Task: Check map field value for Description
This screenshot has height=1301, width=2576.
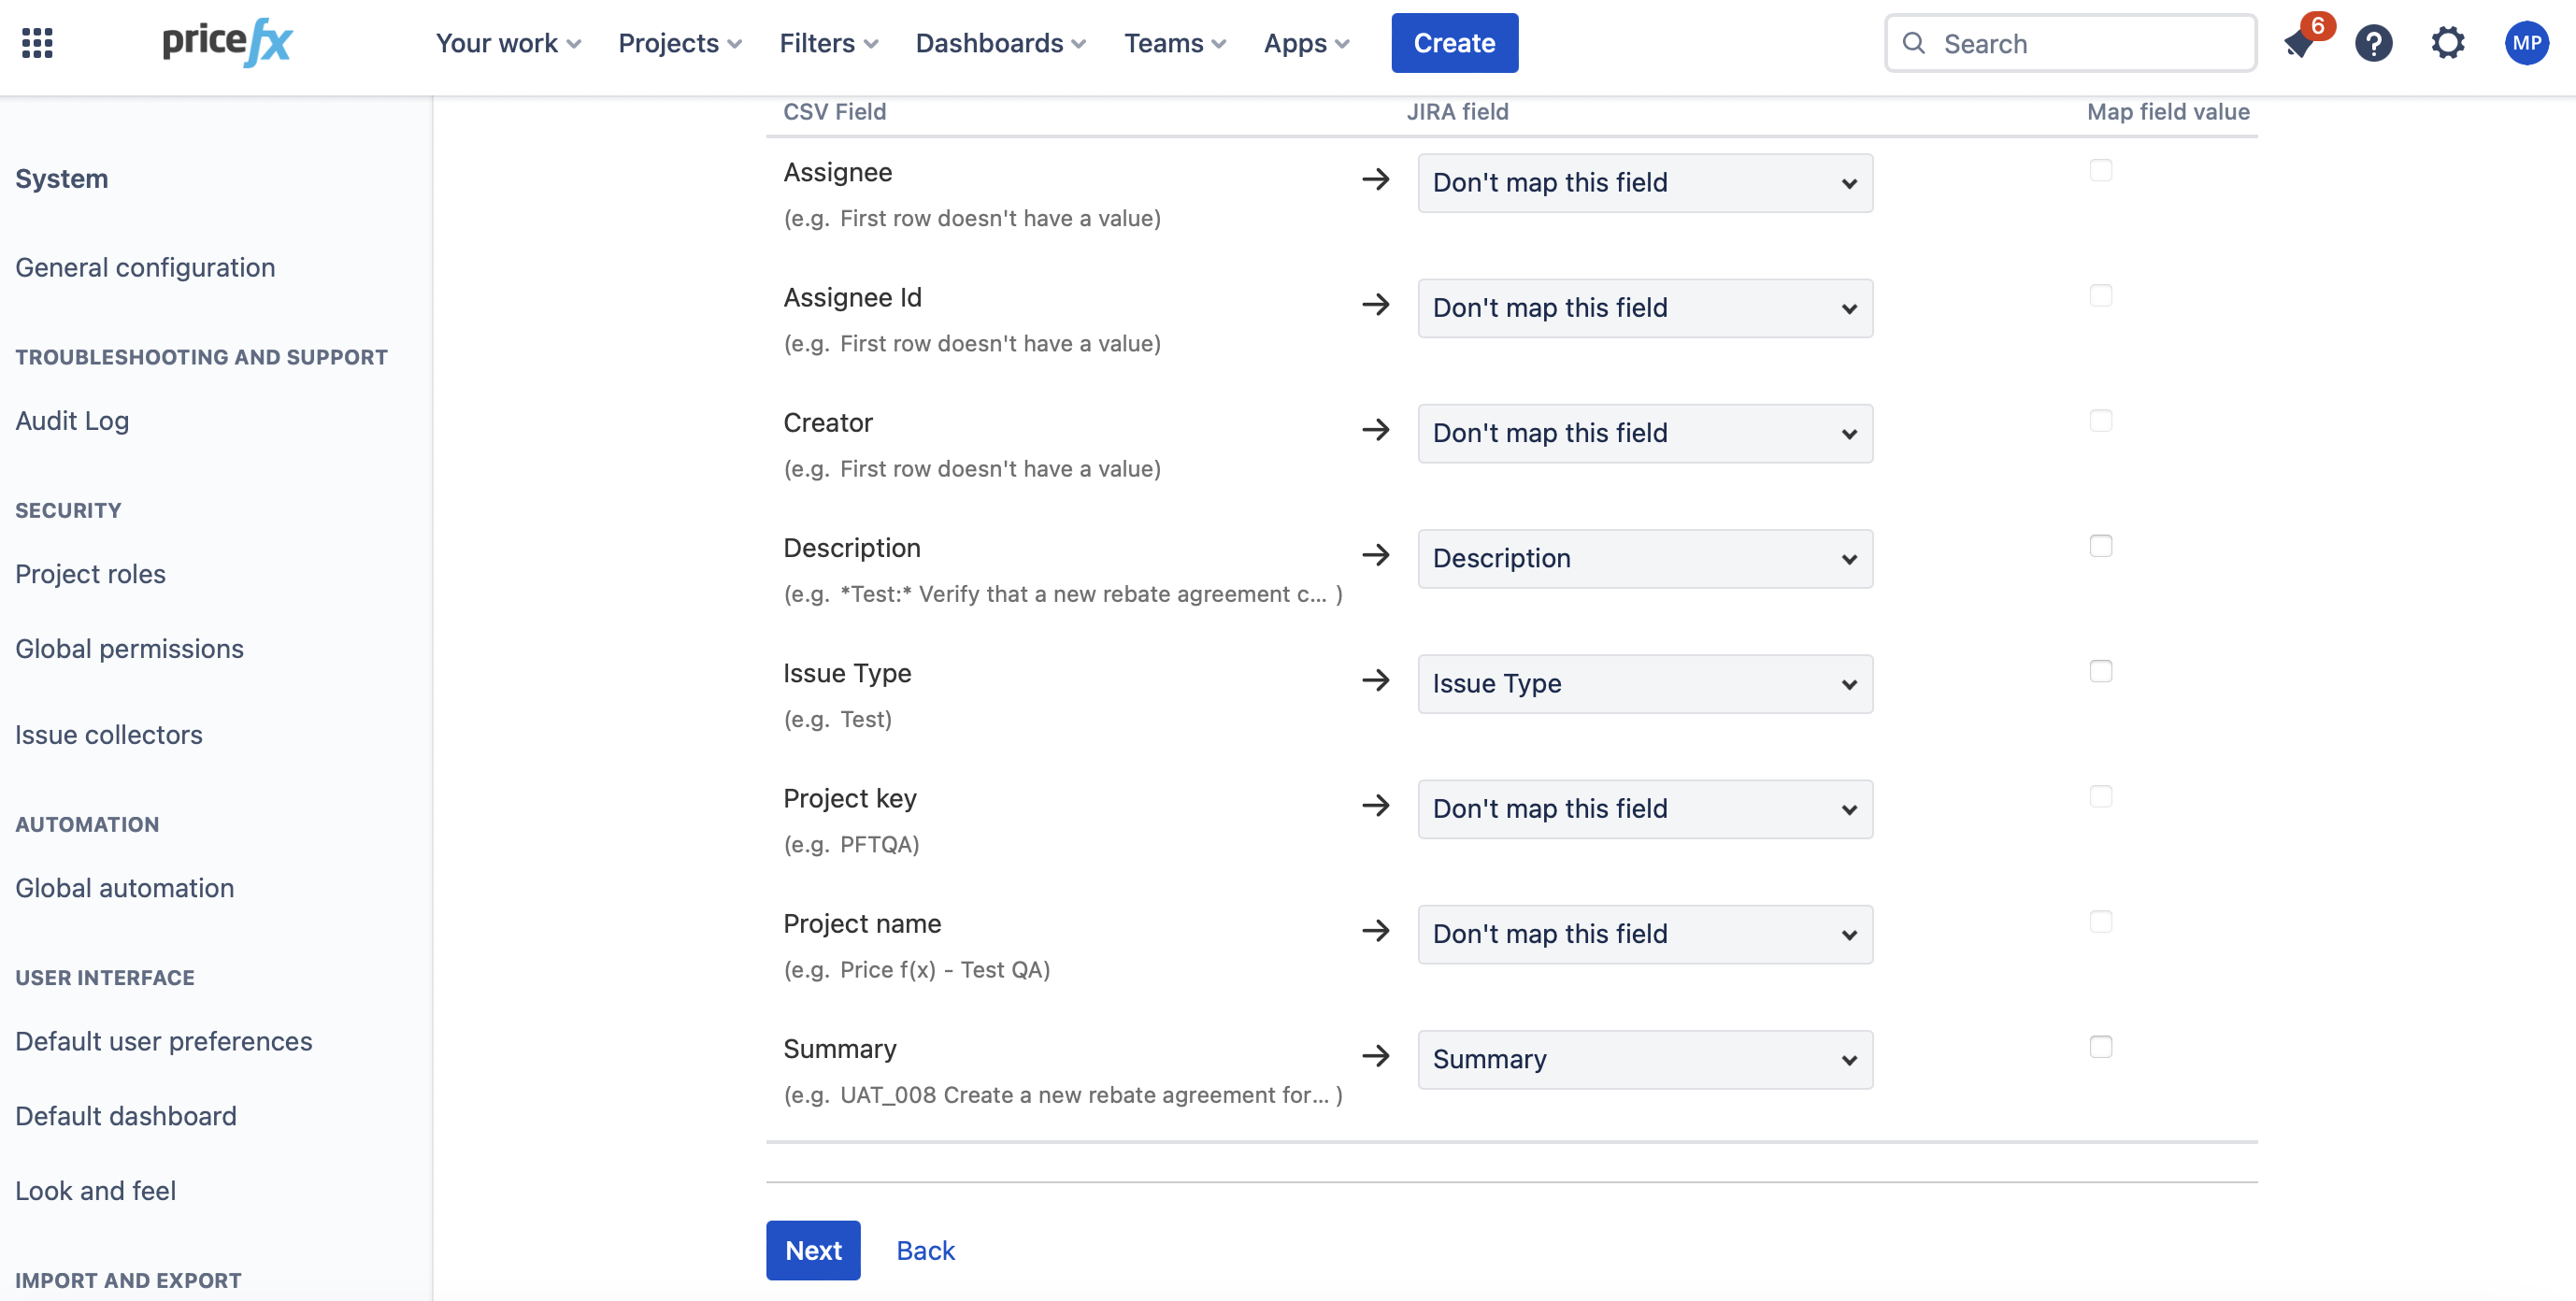Action: point(2100,546)
